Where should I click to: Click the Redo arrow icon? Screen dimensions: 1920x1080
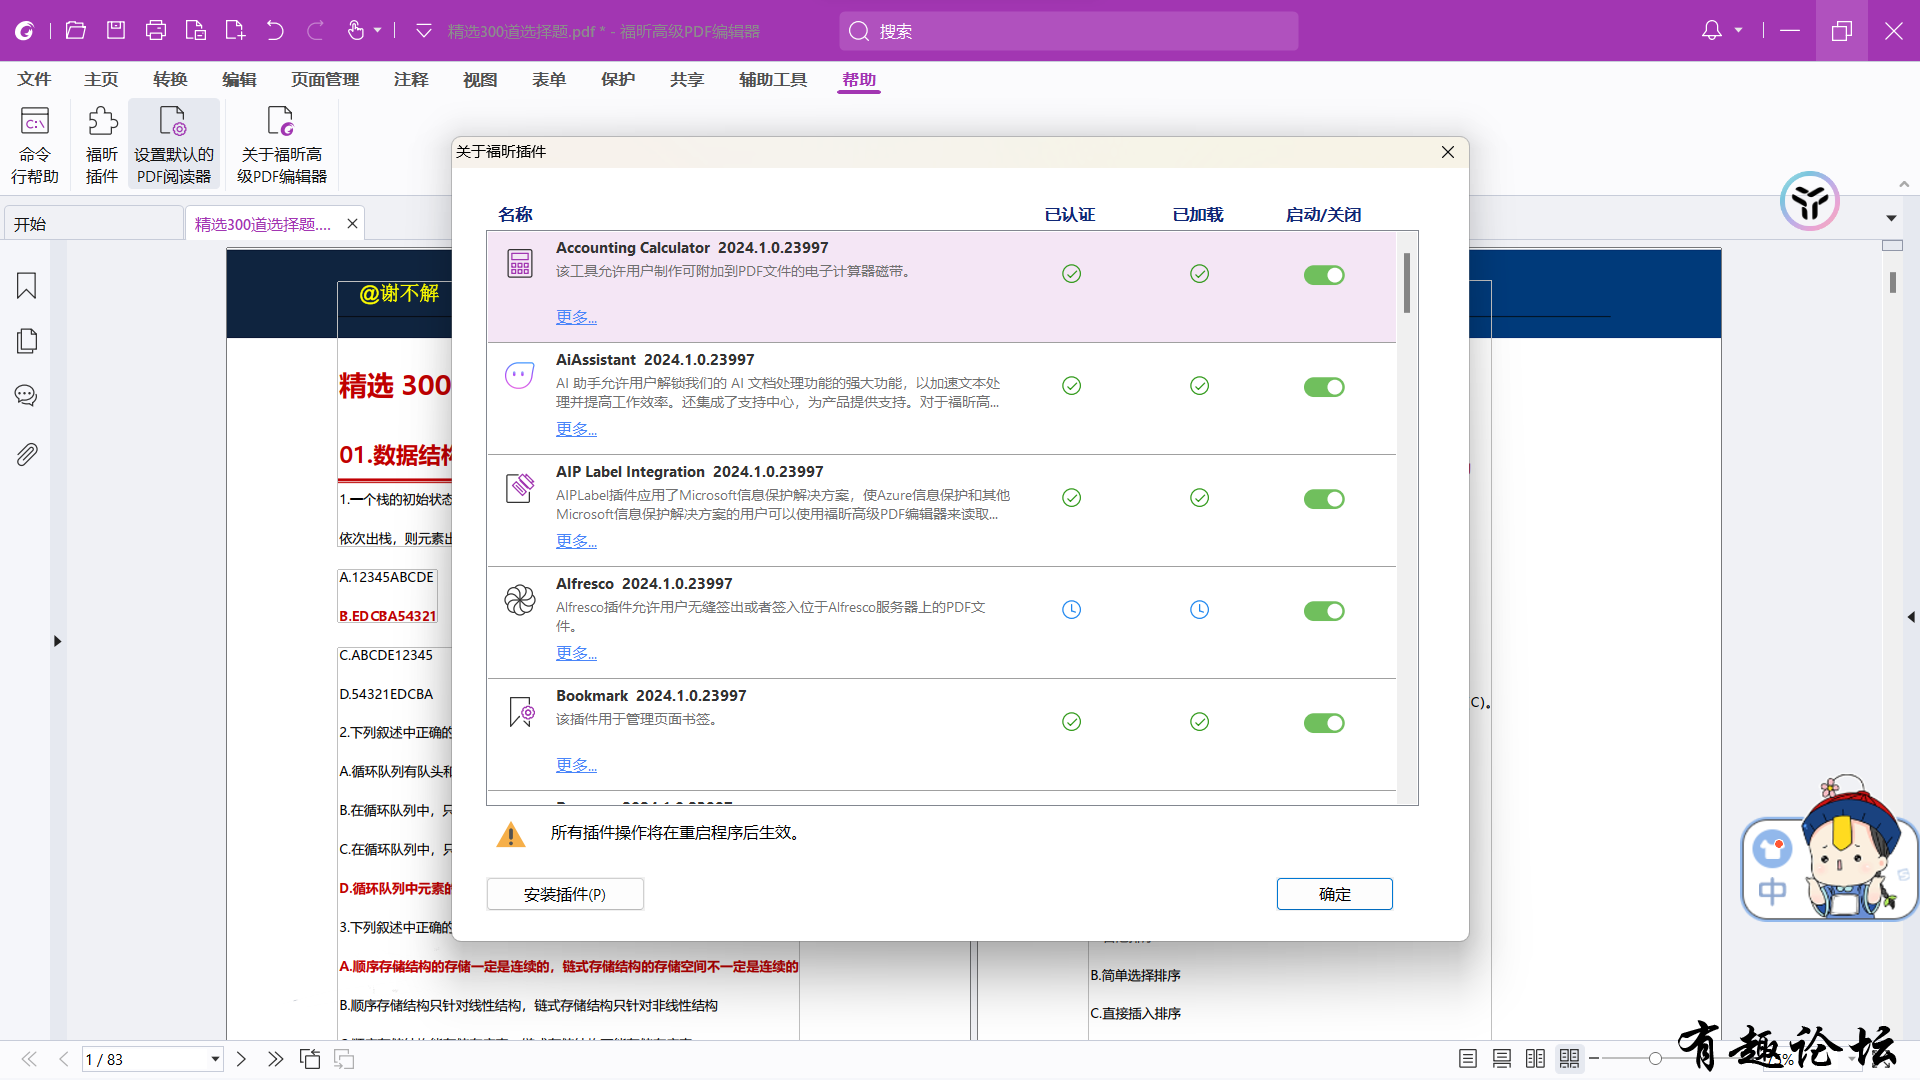pyautogui.click(x=315, y=31)
